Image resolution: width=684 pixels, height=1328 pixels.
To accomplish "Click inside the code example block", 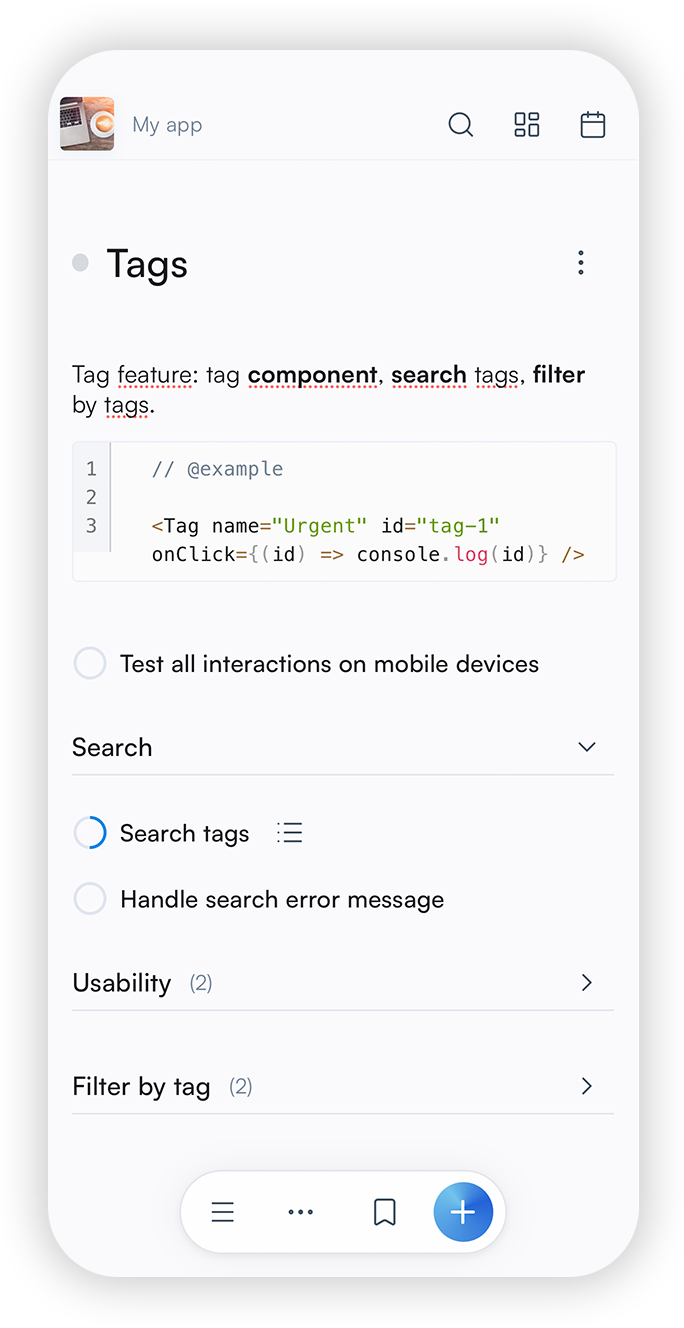I will pyautogui.click(x=360, y=510).
